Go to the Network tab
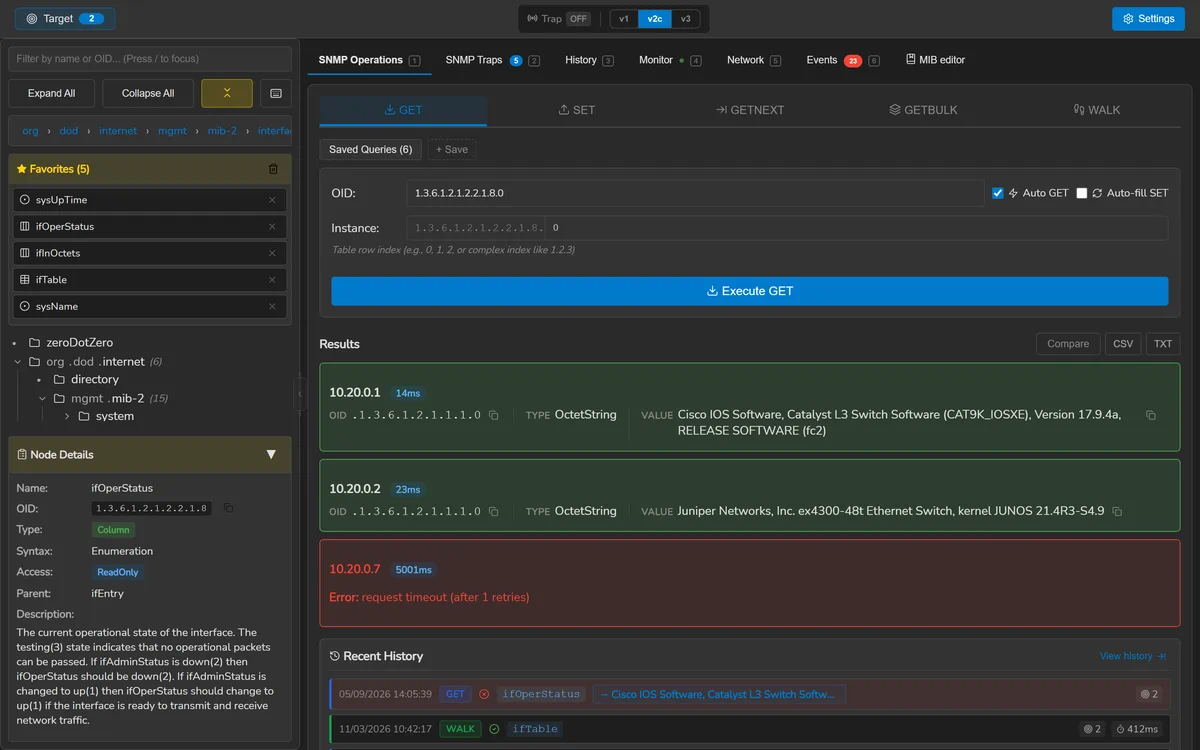This screenshot has height=750, width=1200. coord(754,60)
